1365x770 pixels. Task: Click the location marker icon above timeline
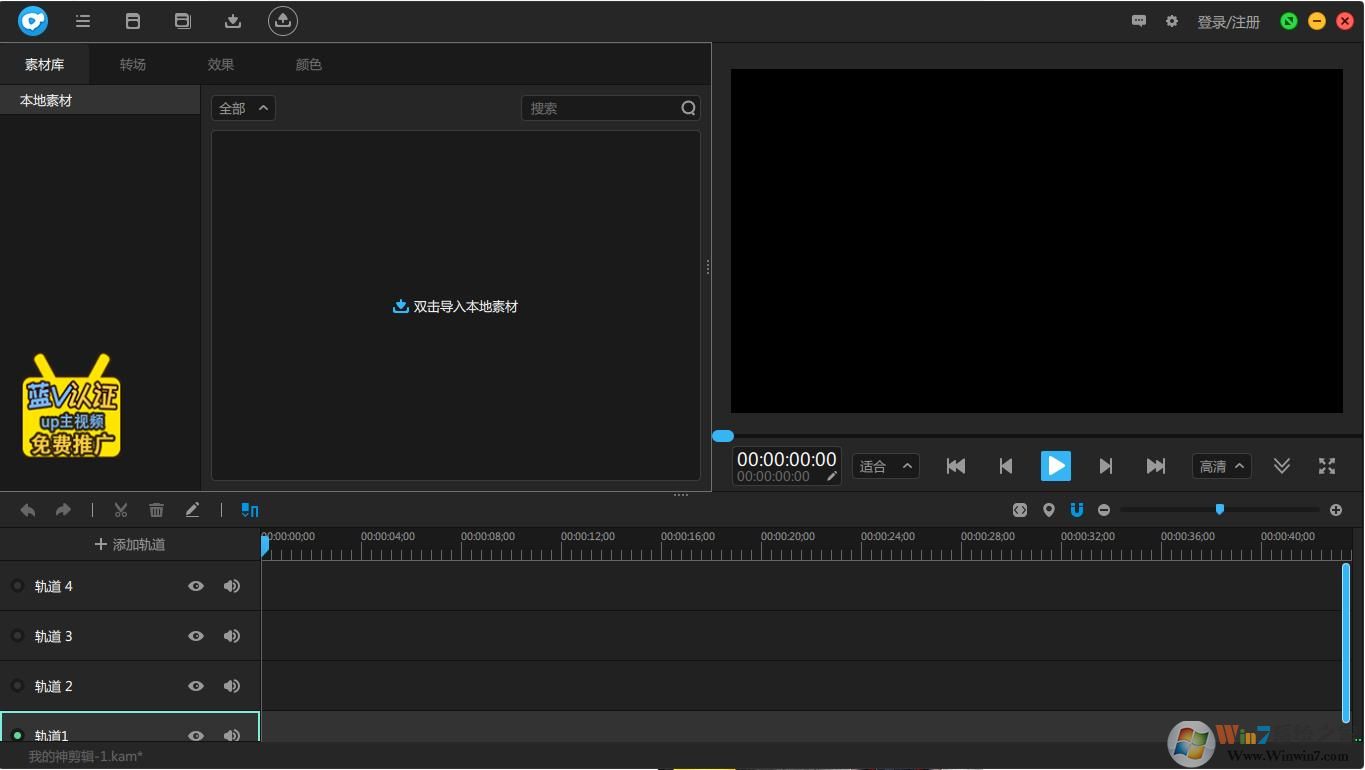coord(1048,510)
